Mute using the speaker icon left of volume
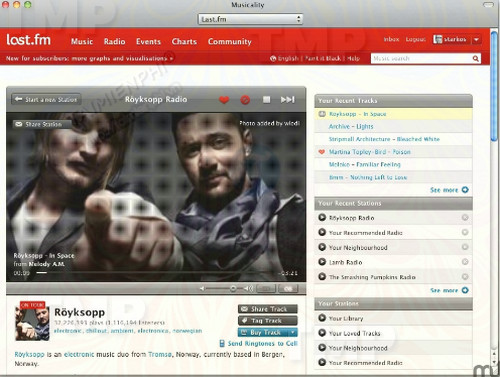This screenshot has height=377, width=500. click(x=202, y=288)
